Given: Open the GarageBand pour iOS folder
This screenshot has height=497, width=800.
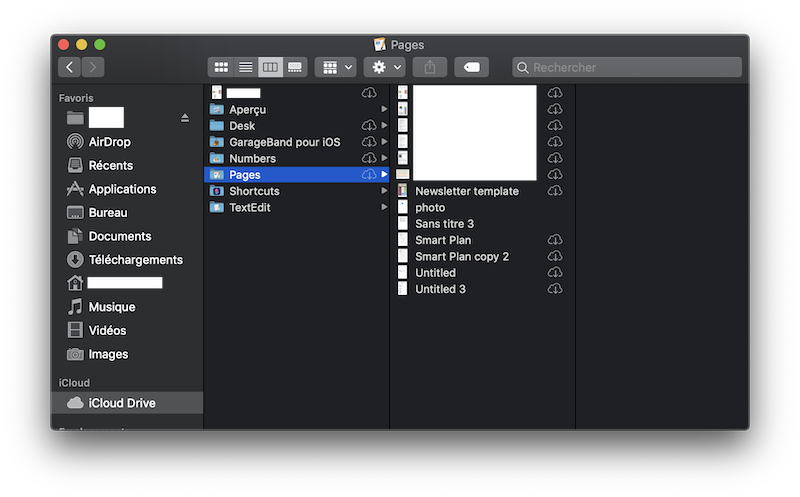Looking at the screenshot, I should coord(284,142).
